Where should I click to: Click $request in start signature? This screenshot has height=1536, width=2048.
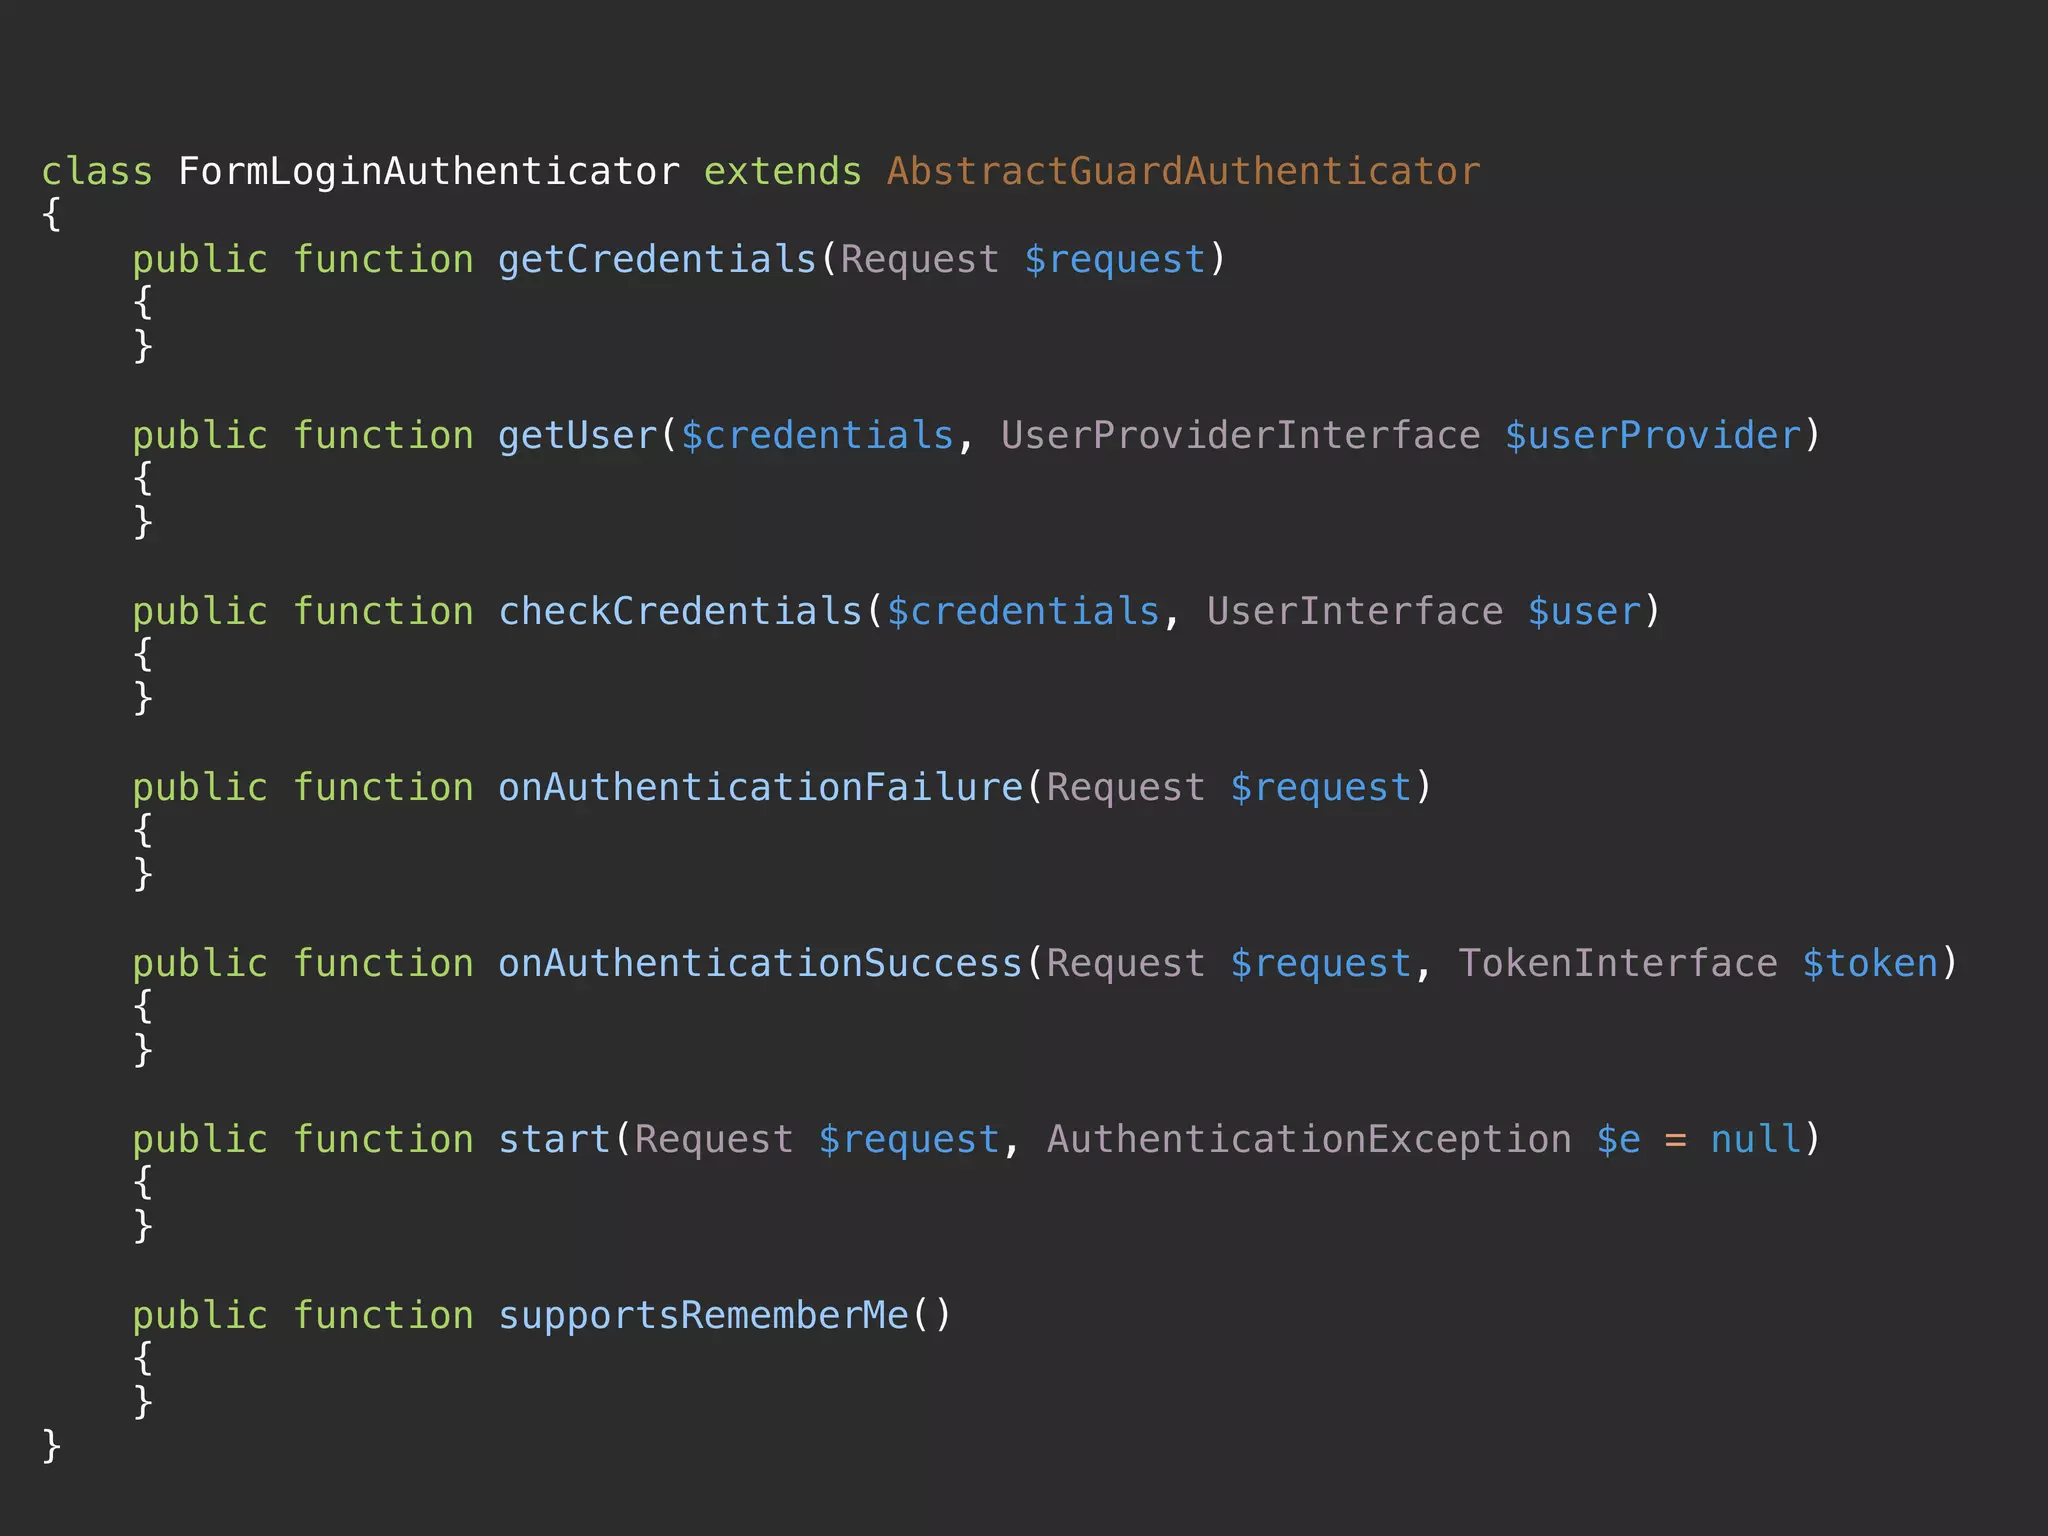909,1139
